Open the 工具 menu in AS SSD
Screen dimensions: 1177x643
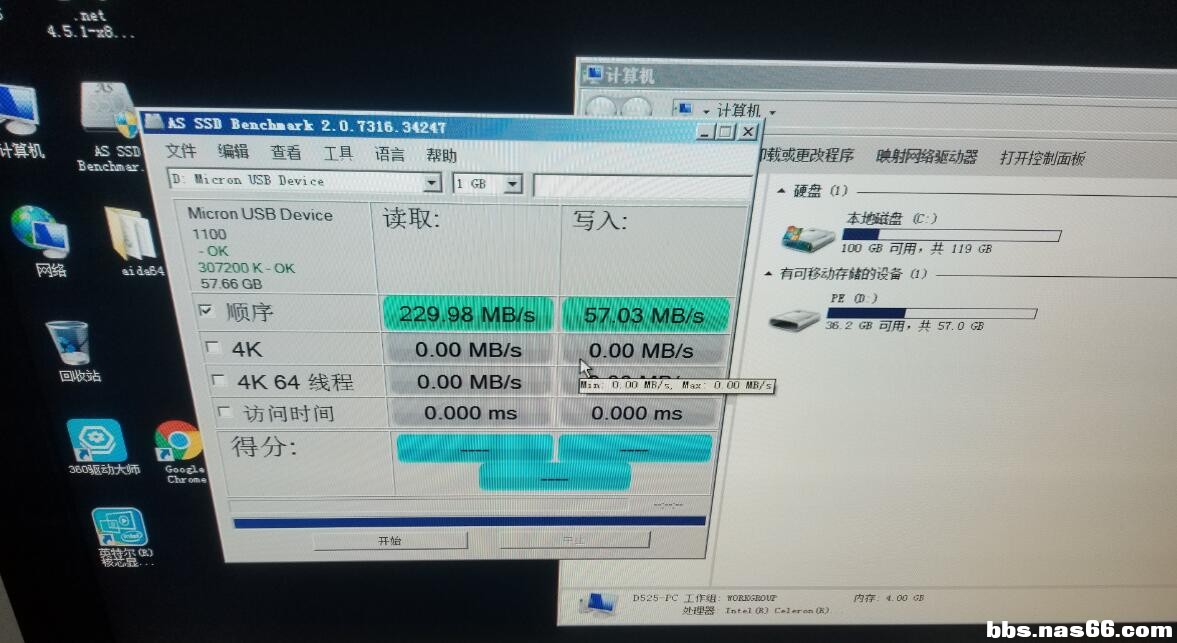tap(339, 153)
